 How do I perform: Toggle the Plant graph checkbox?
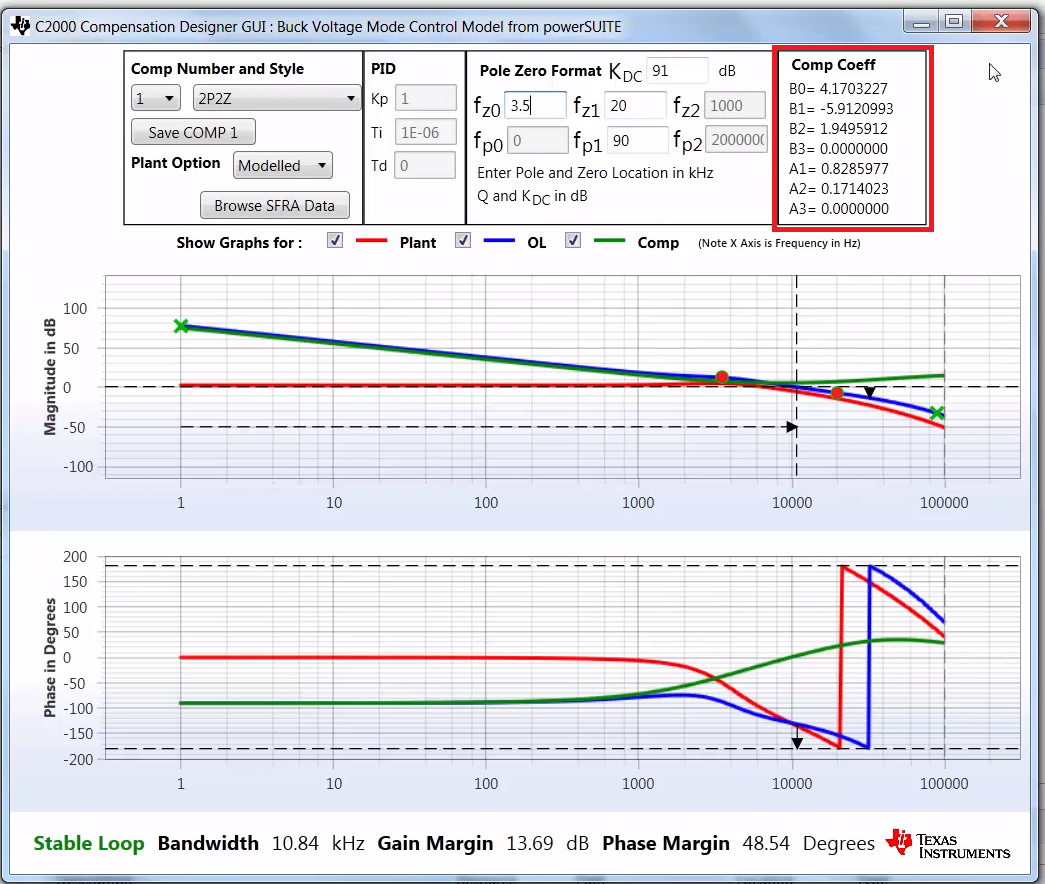(334, 239)
